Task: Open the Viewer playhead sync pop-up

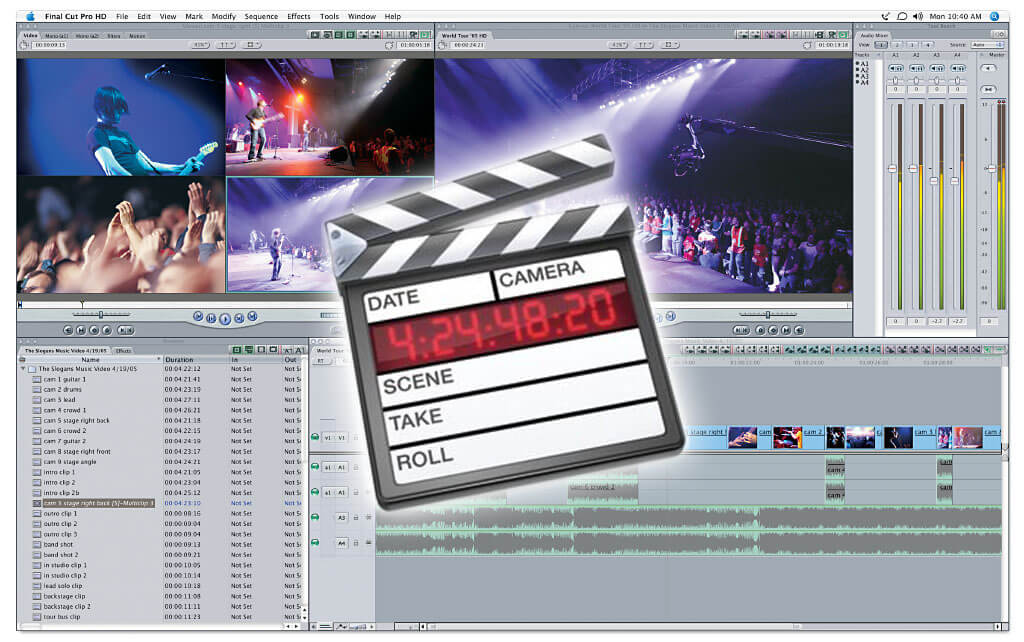Action: tap(225, 45)
